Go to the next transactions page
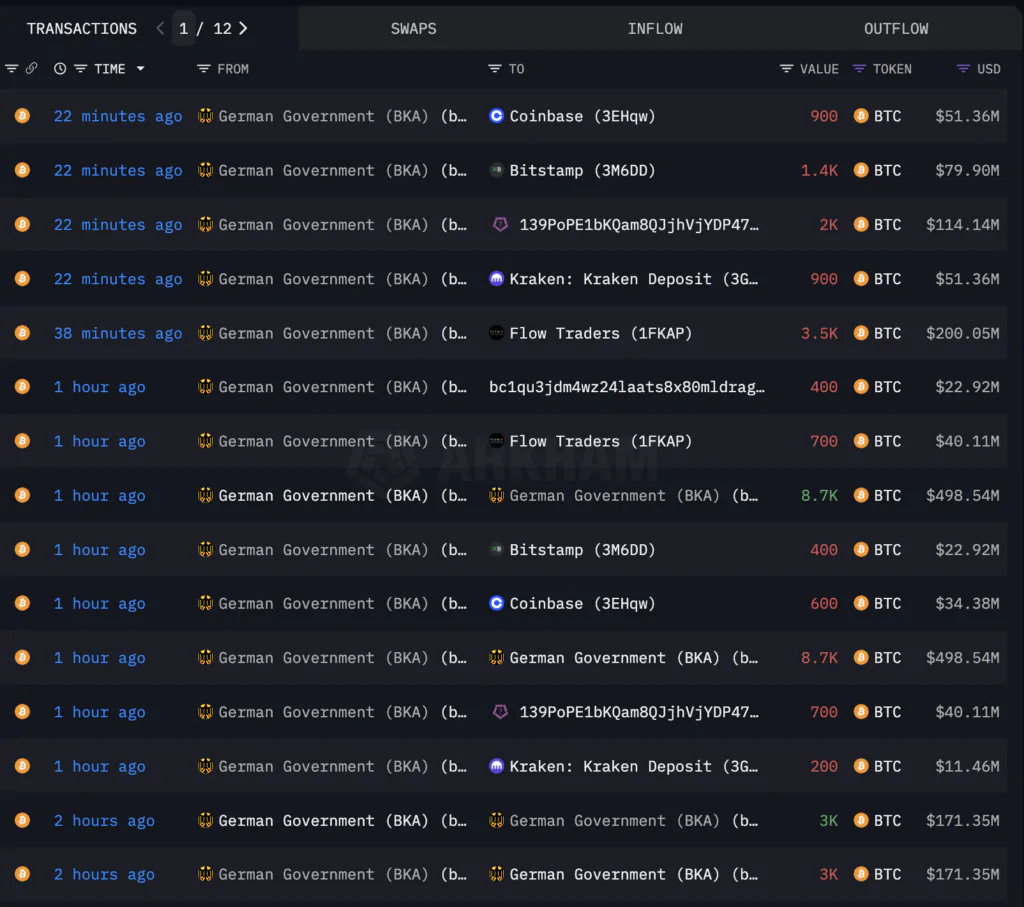1024x907 pixels. 243,28
